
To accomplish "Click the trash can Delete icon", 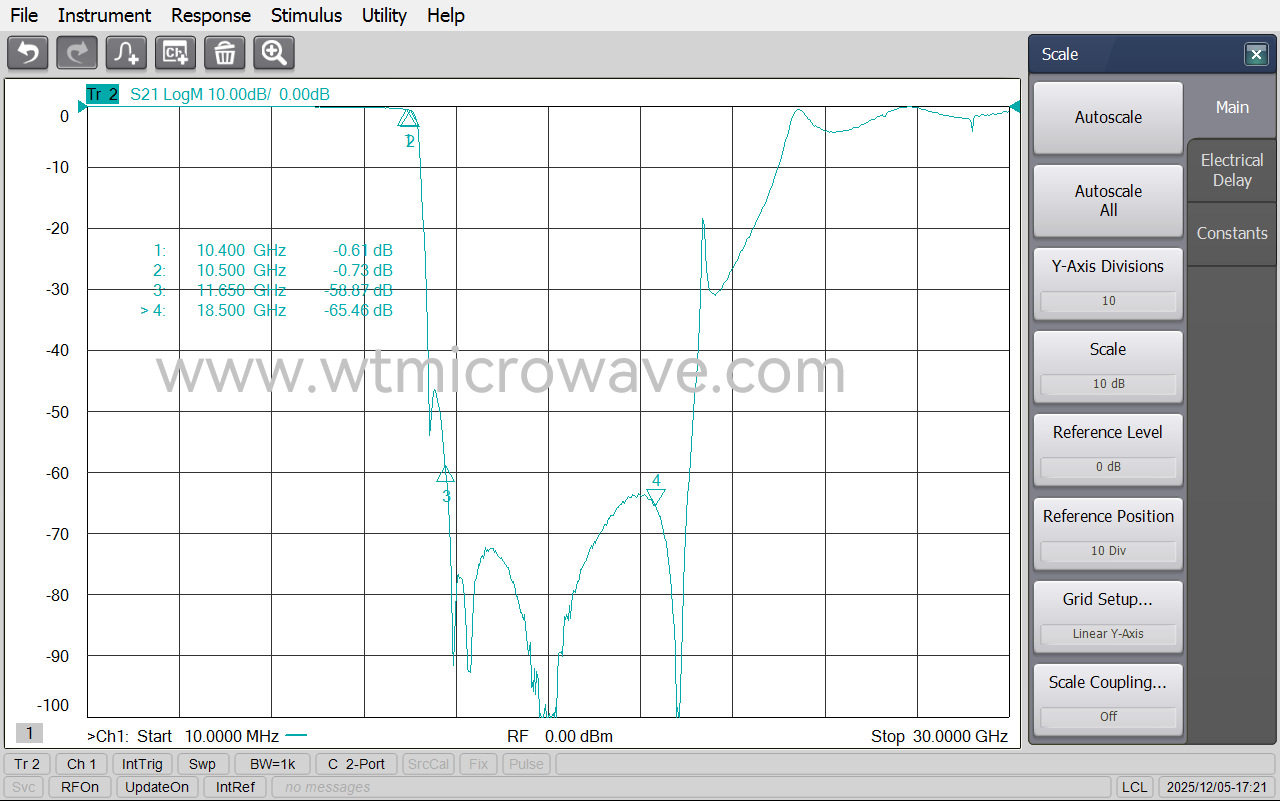I will [225, 53].
